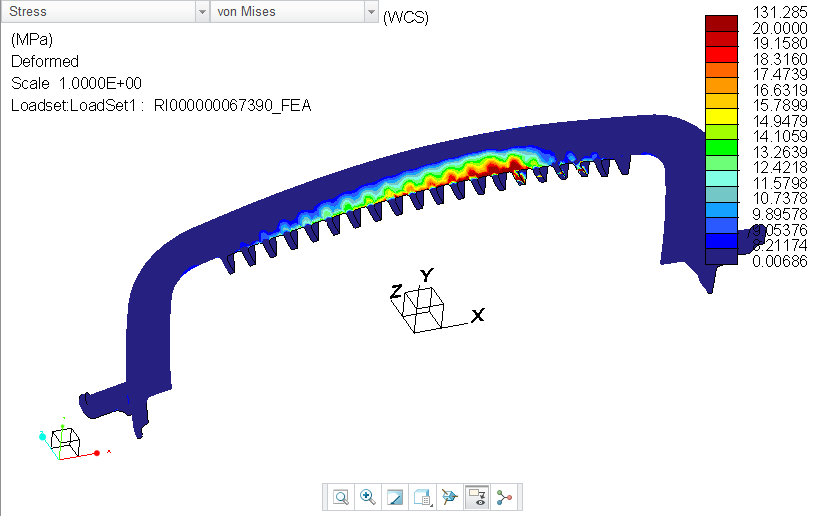Click the legend value 20.0000
836x516 pixels.
point(779,28)
